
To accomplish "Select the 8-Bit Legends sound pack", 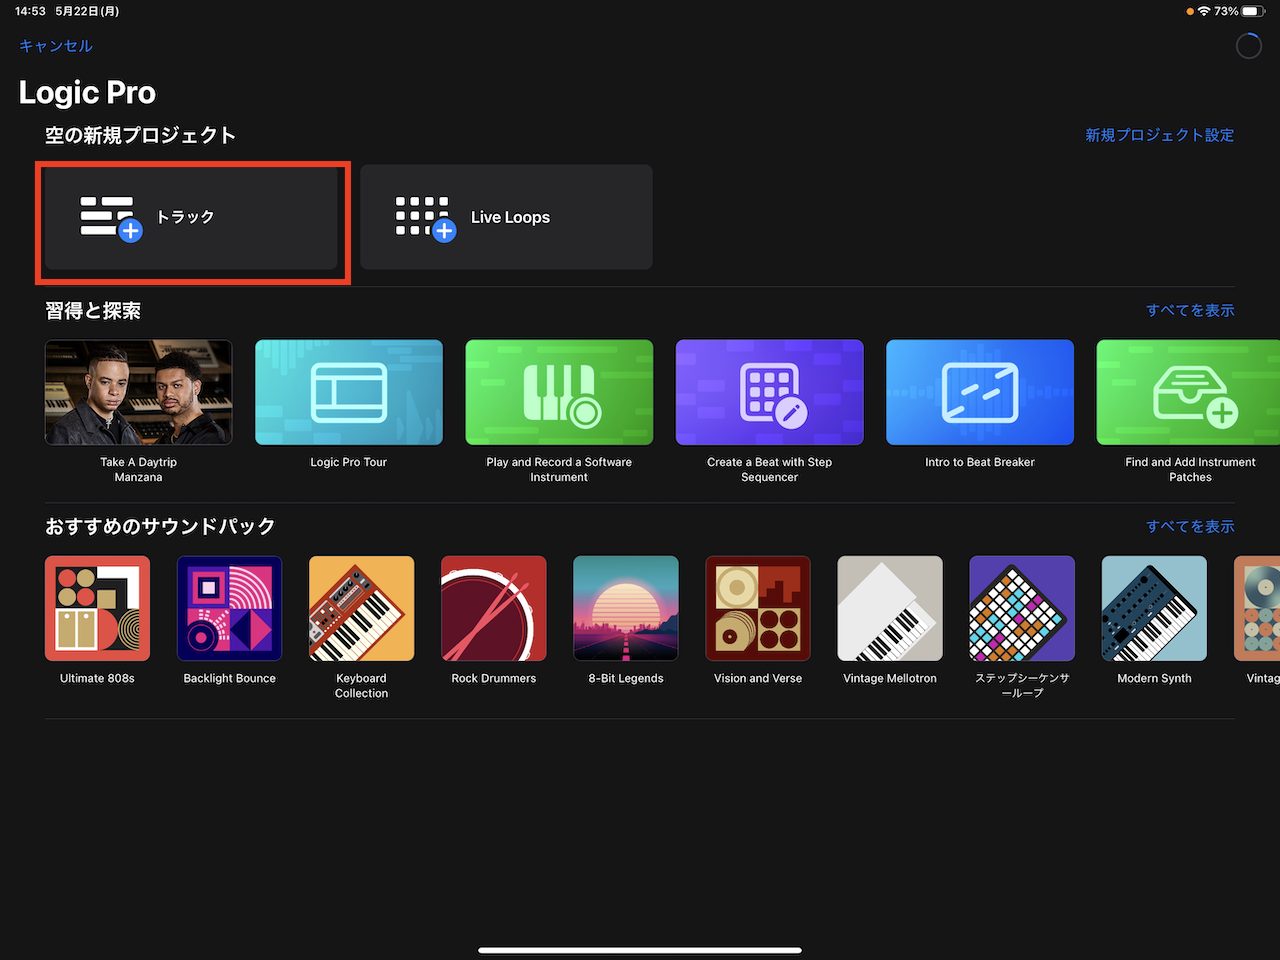I will [626, 608].
